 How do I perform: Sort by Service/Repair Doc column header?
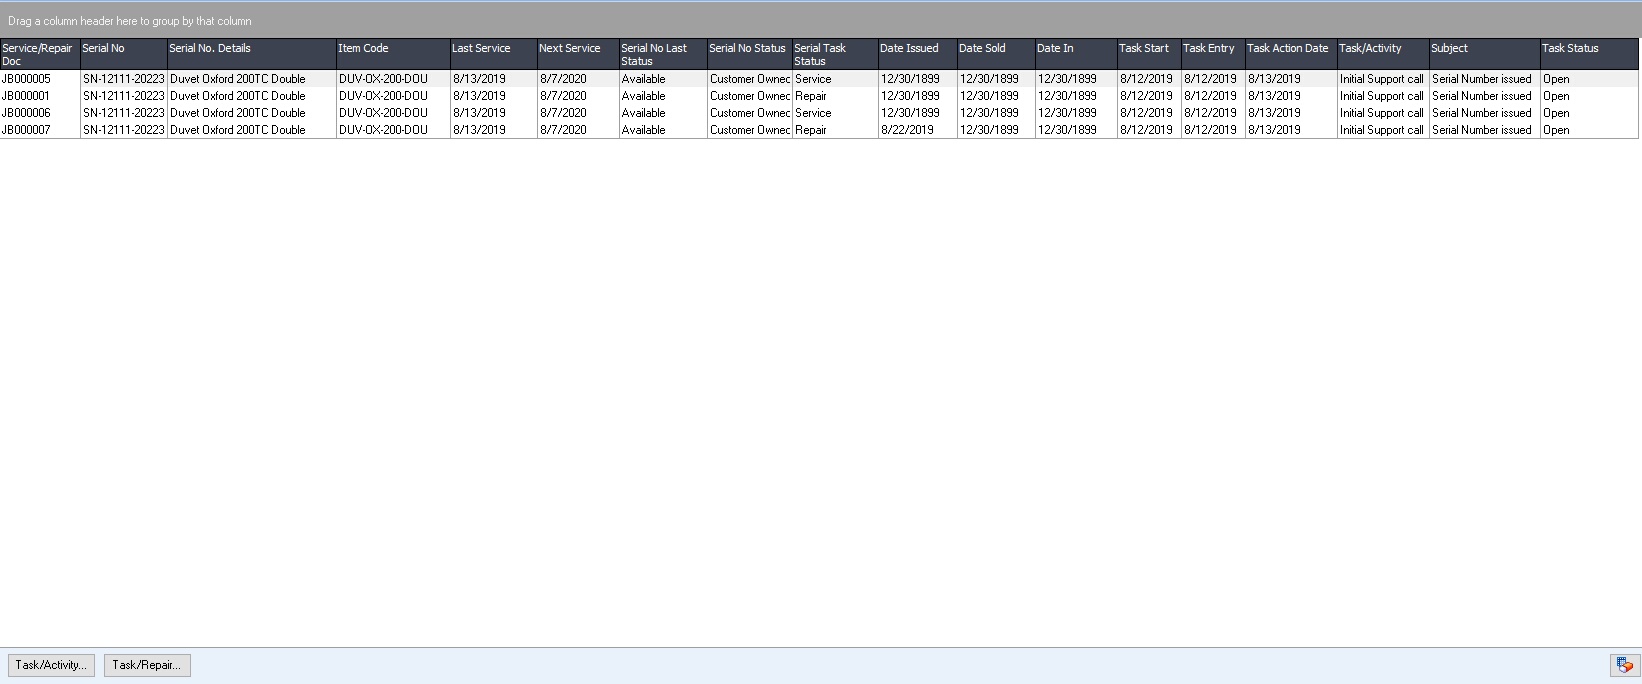coord(39,54)
